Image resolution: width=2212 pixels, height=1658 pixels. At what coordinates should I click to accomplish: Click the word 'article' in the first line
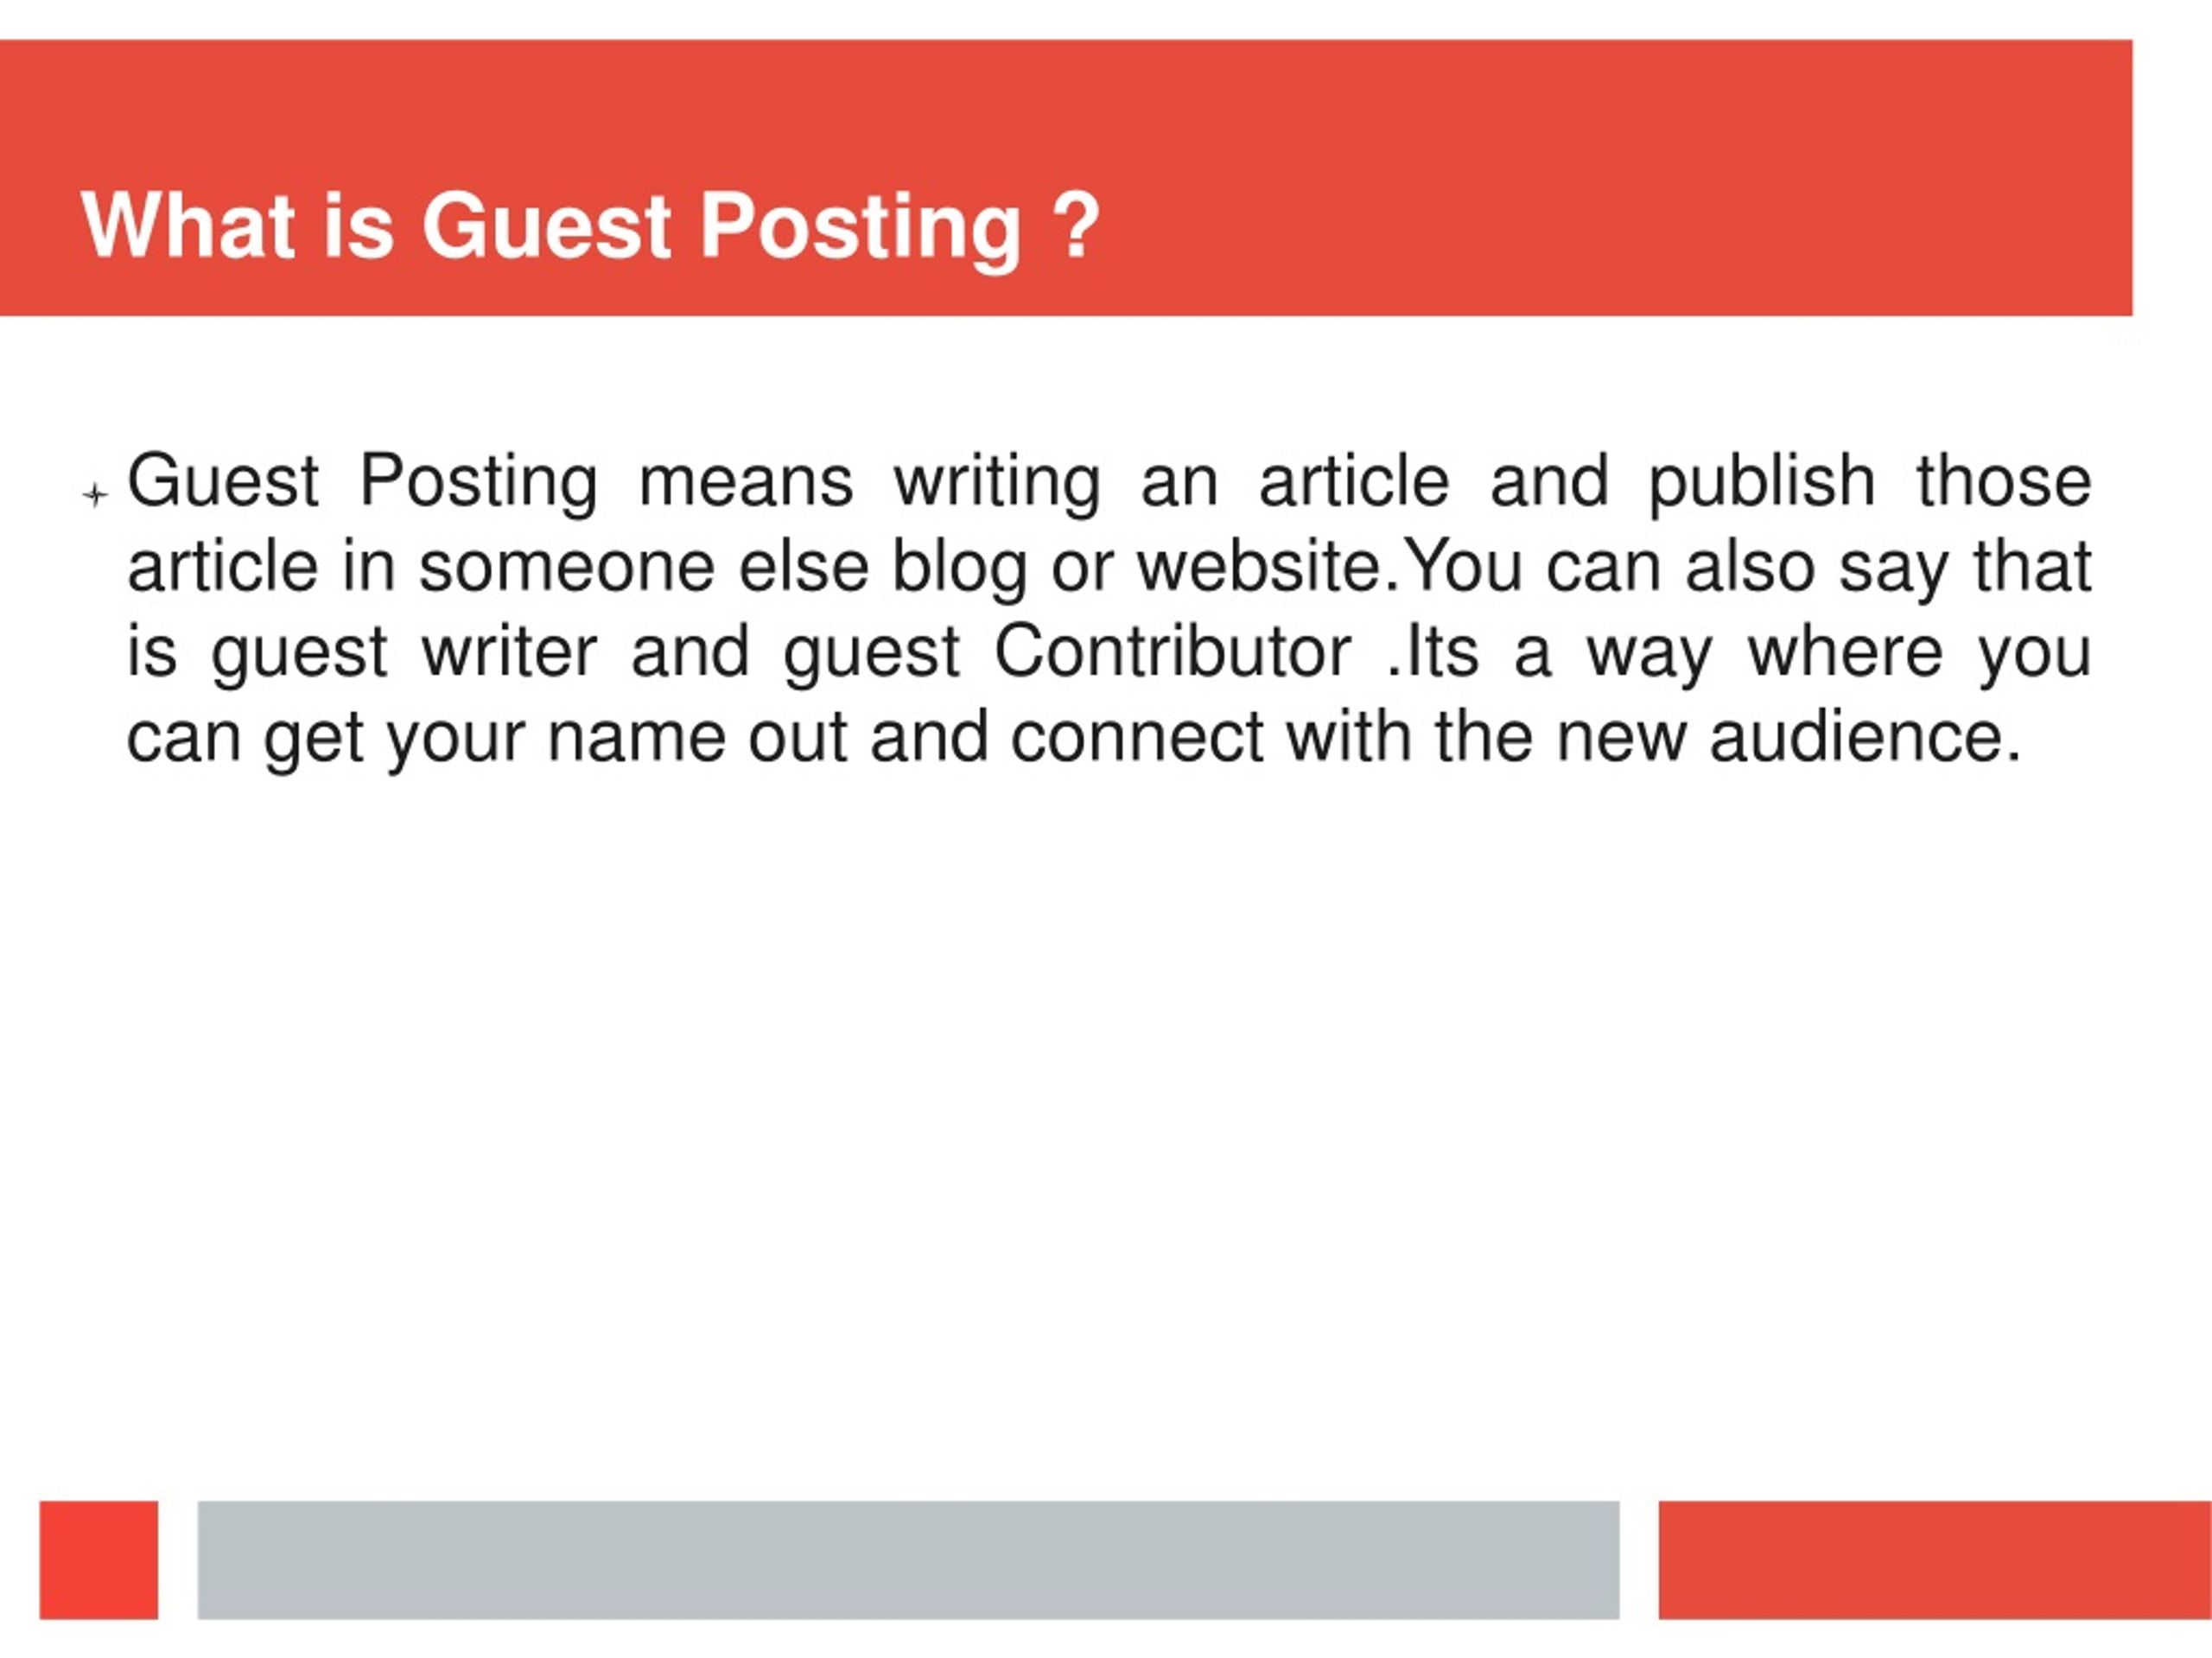point(1354,481)
